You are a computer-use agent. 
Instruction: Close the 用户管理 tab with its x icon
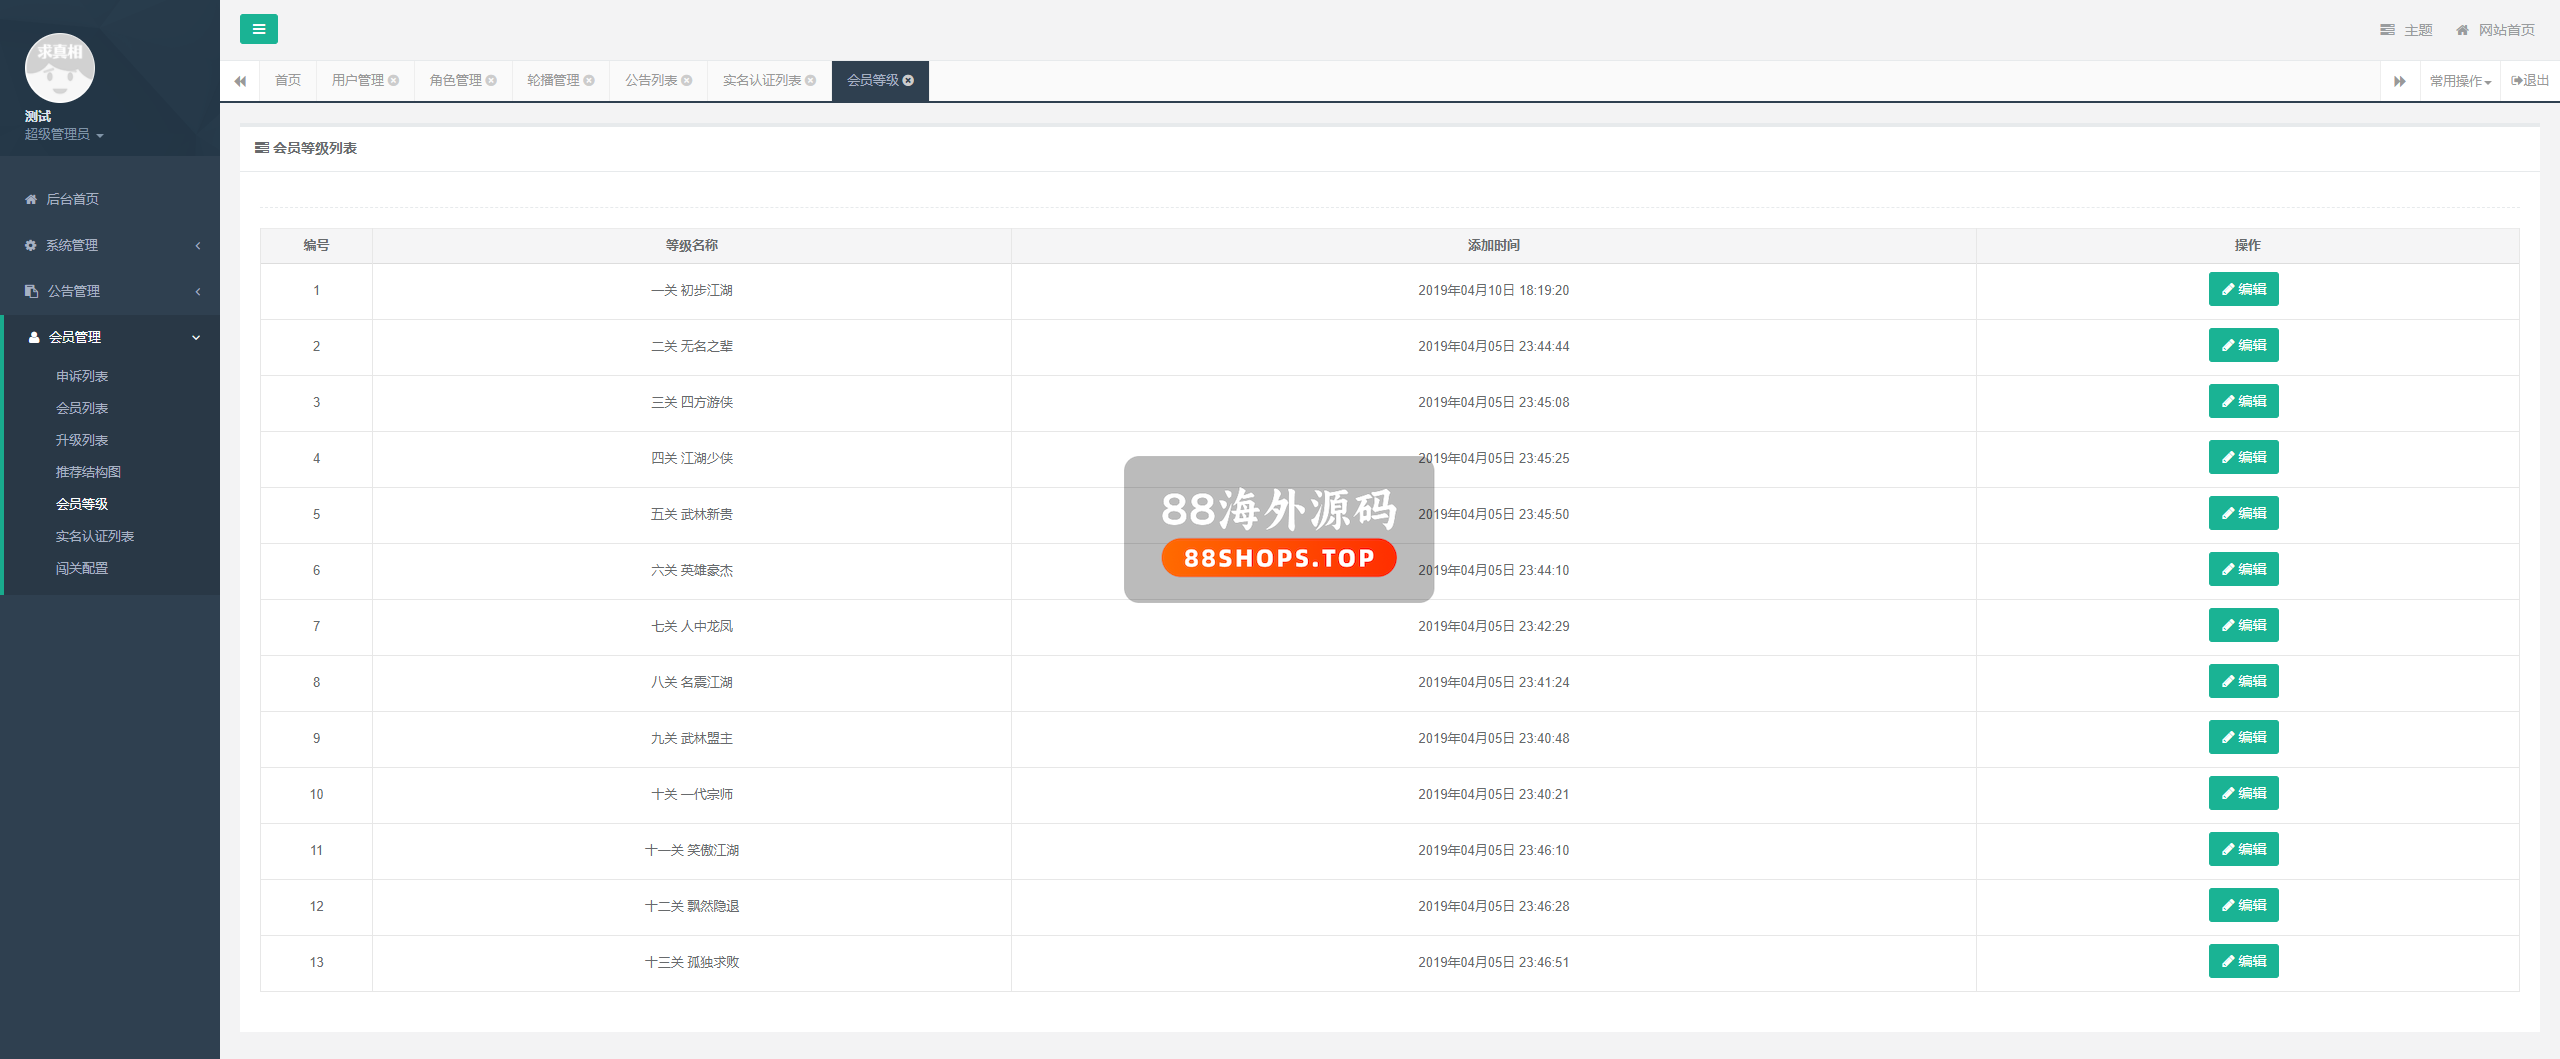tap(394, 81)
